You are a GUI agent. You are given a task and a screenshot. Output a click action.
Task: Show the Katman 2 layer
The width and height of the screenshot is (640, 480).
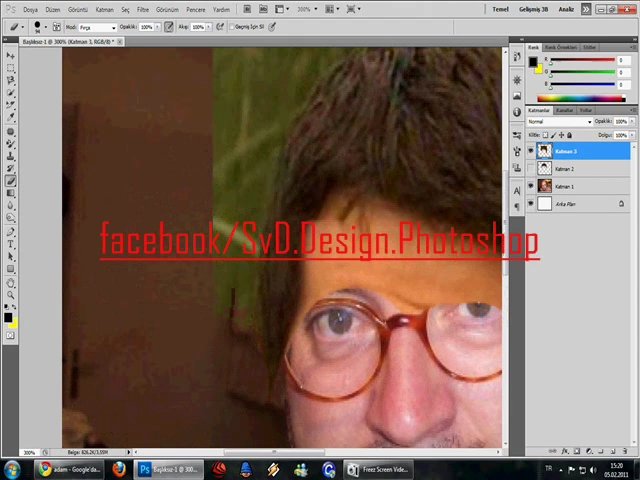(531, 168)
